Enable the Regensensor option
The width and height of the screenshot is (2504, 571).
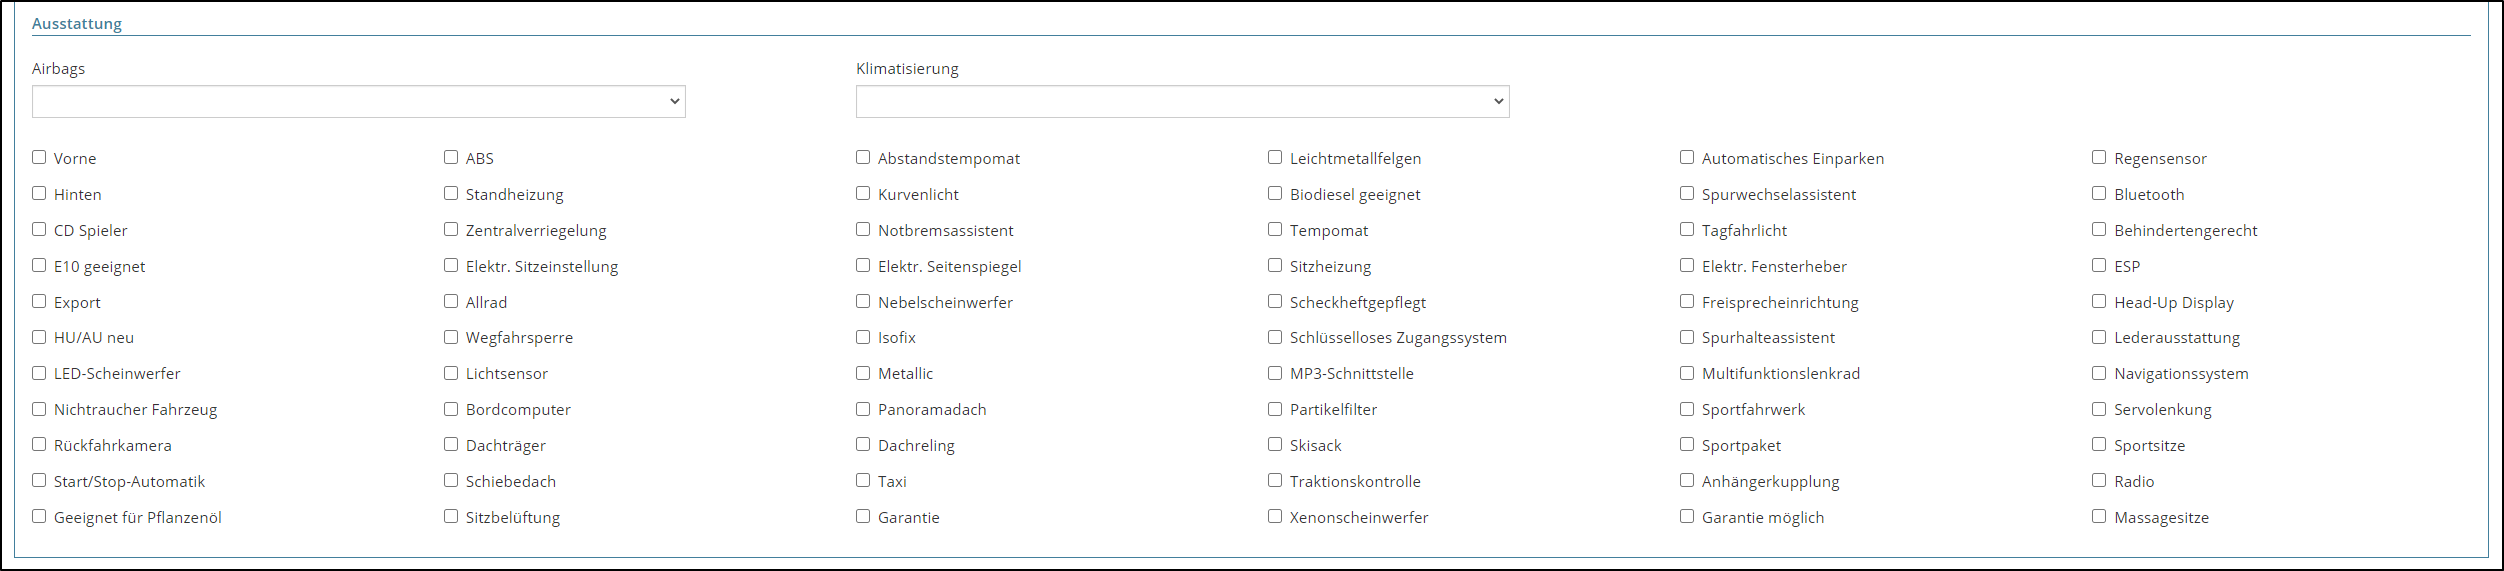click(2099, 157)
